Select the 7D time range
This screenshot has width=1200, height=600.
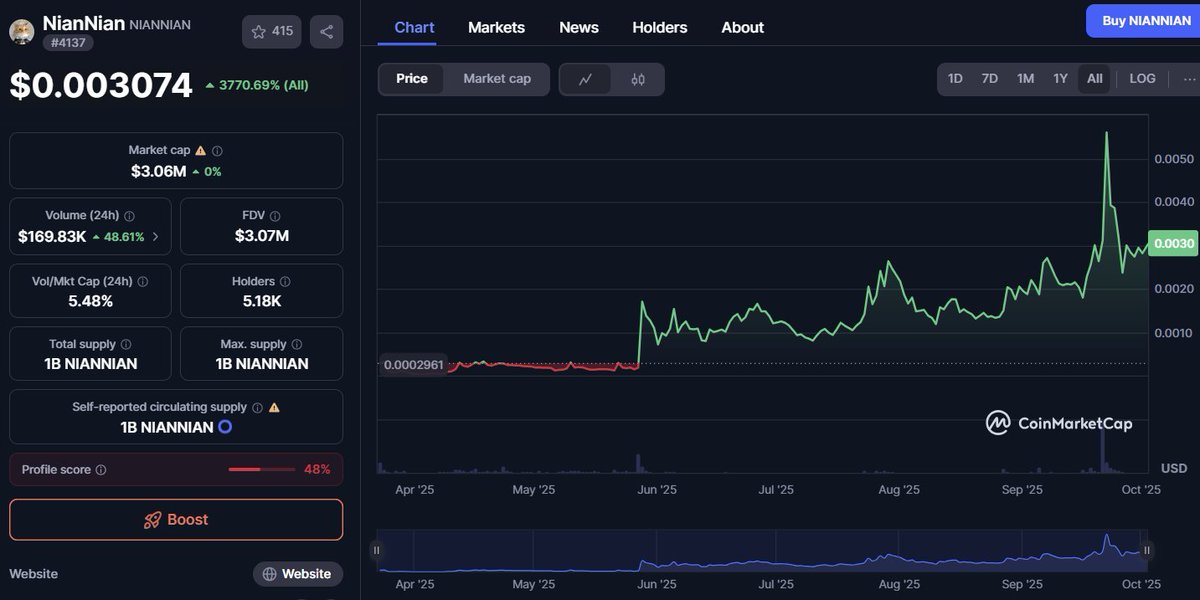pyautogui.click(x=989, y=78)
